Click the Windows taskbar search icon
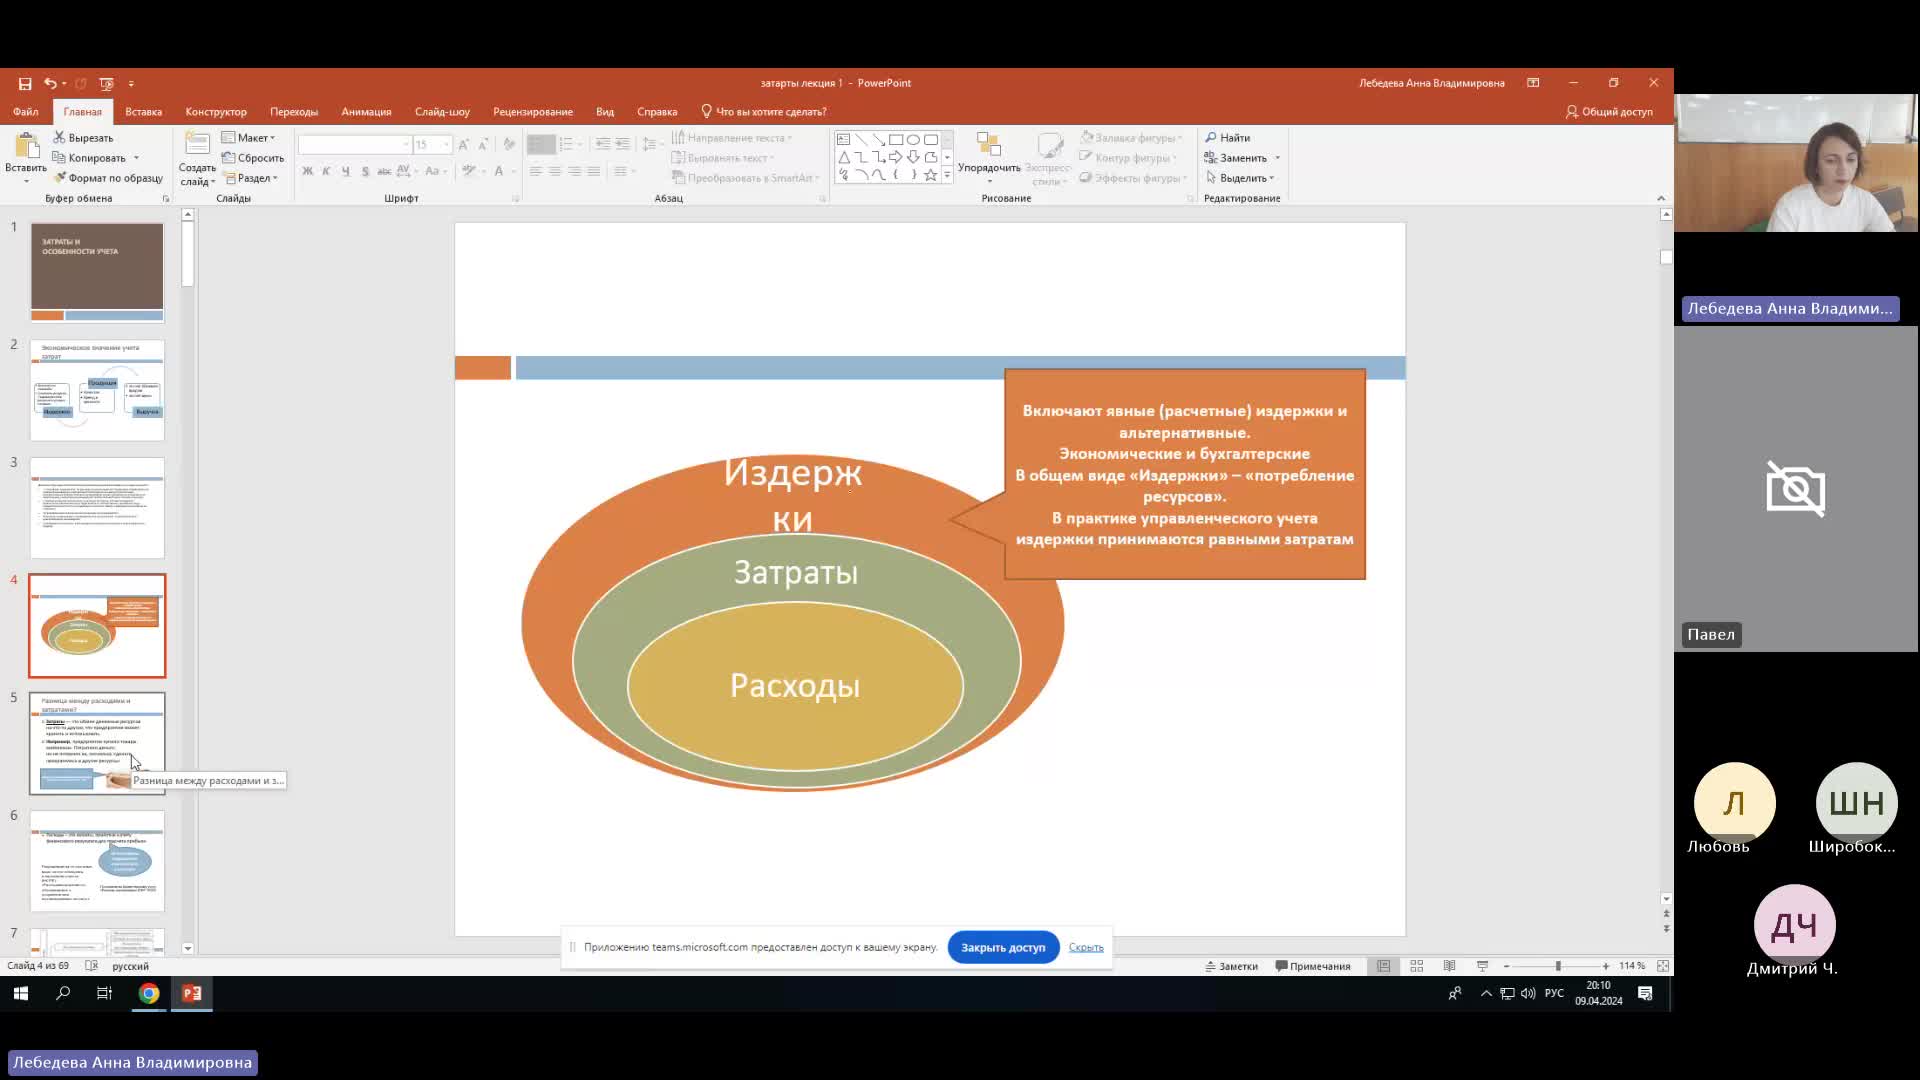1920x1080 pixels. [x=63, y=993]
